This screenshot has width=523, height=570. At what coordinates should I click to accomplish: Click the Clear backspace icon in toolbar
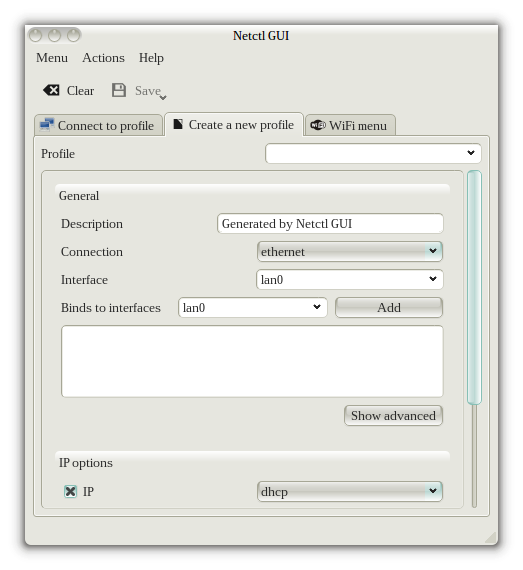(x=51, y=90)
